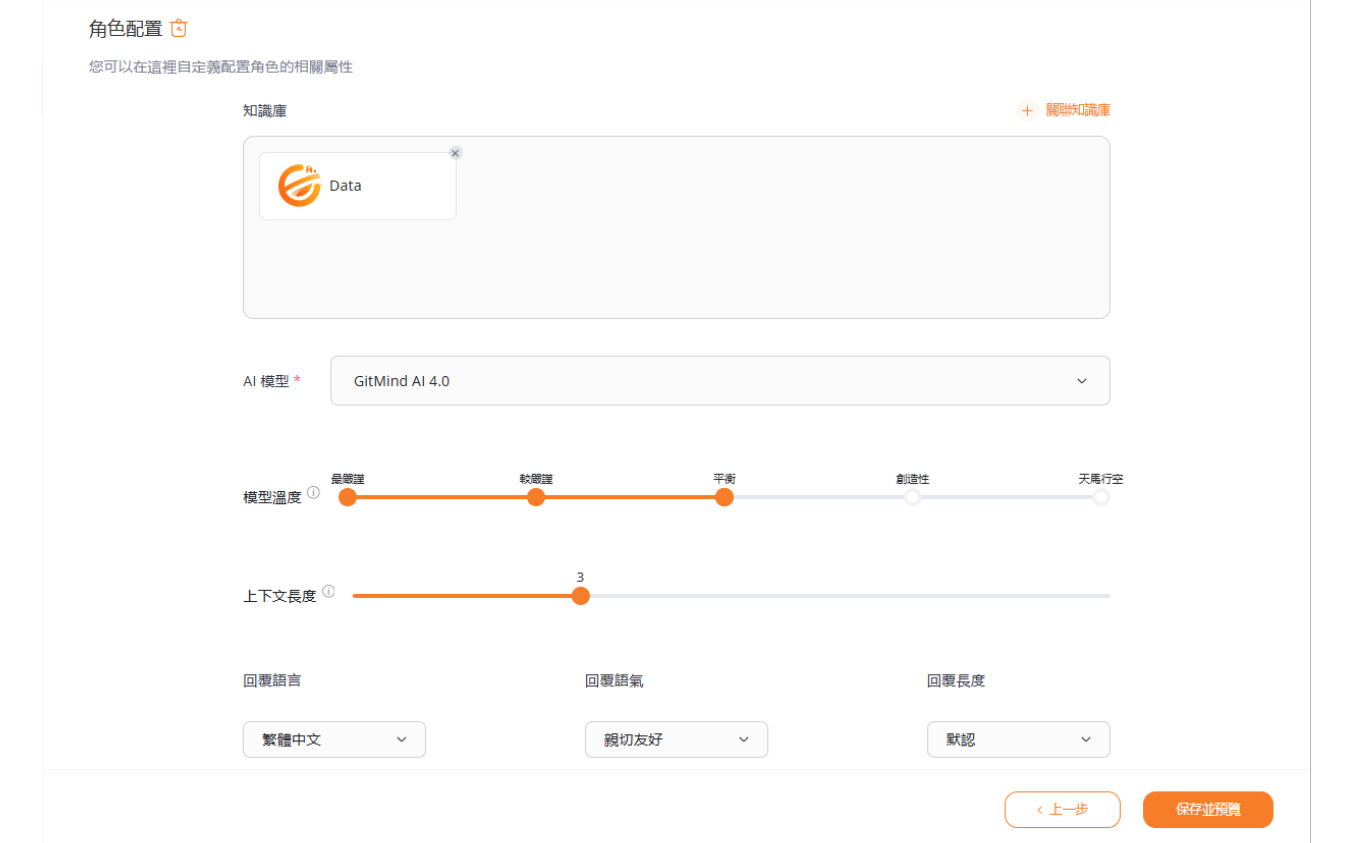Open the 關聯知識庫 link
The width and height of the screenshot is (1353, 843).
pyautogui.click(x=1078, y=110)
